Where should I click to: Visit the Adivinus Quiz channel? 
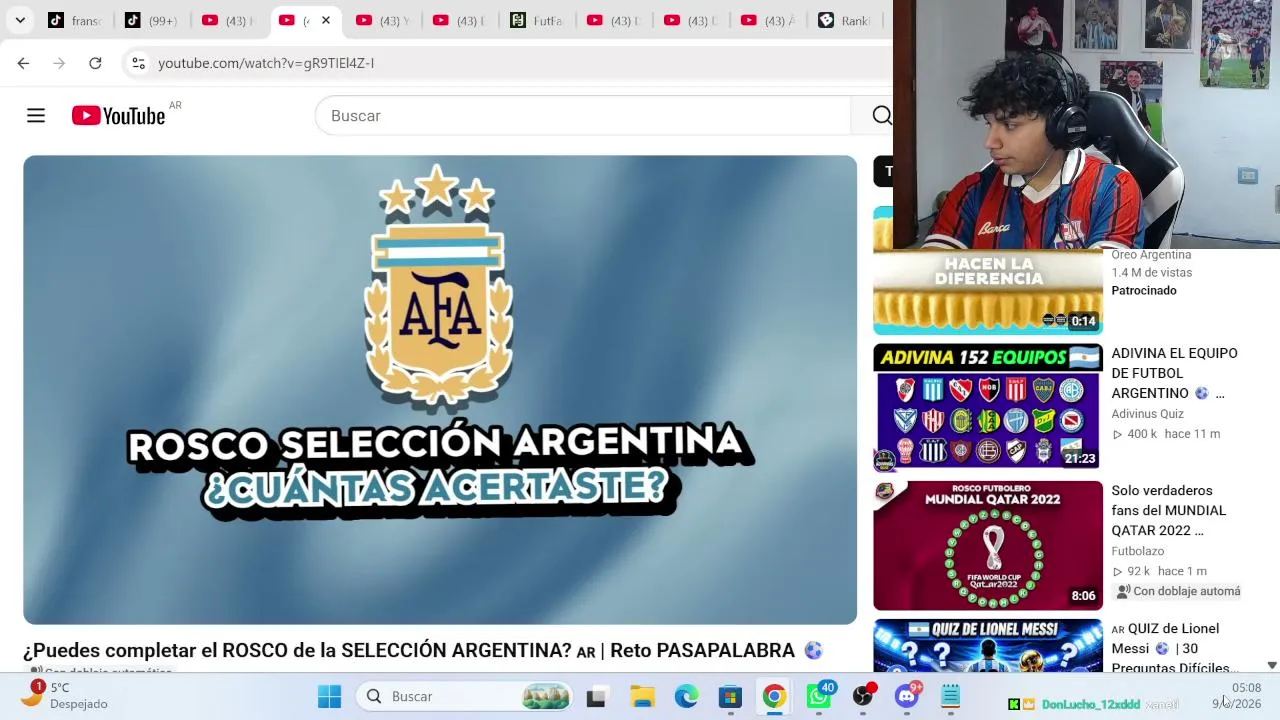point(1147,414)
